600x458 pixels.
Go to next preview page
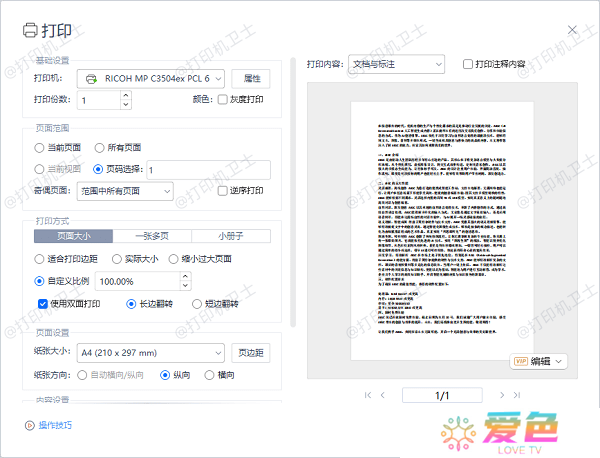[x=502, y=395]
